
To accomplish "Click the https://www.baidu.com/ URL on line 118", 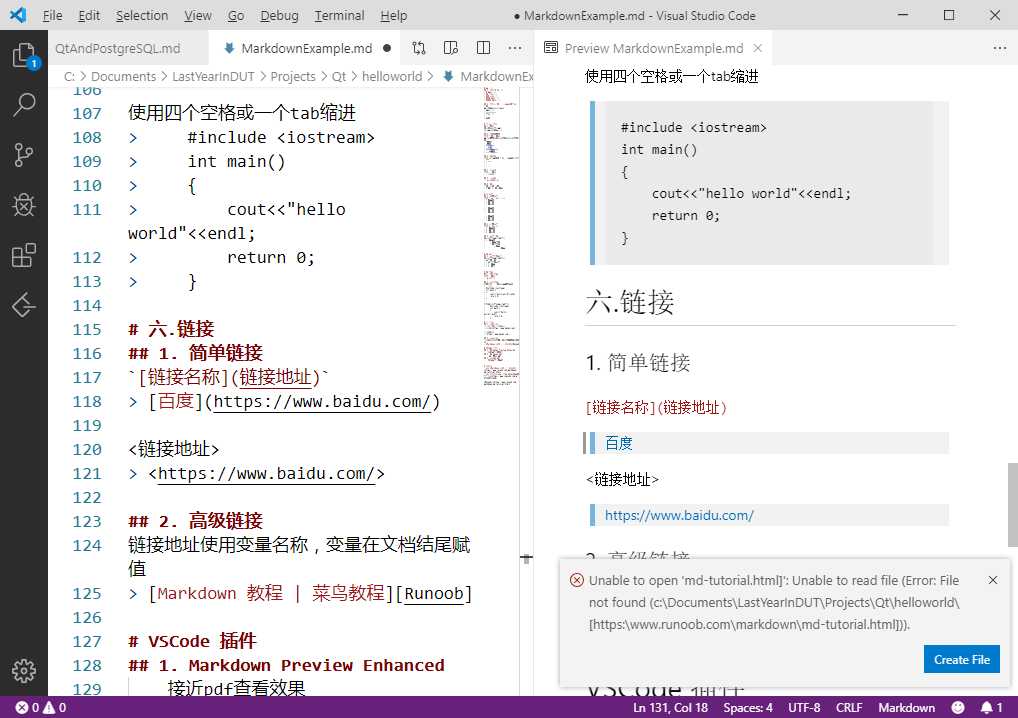I will pyautogui.click(x=322, y=402).
